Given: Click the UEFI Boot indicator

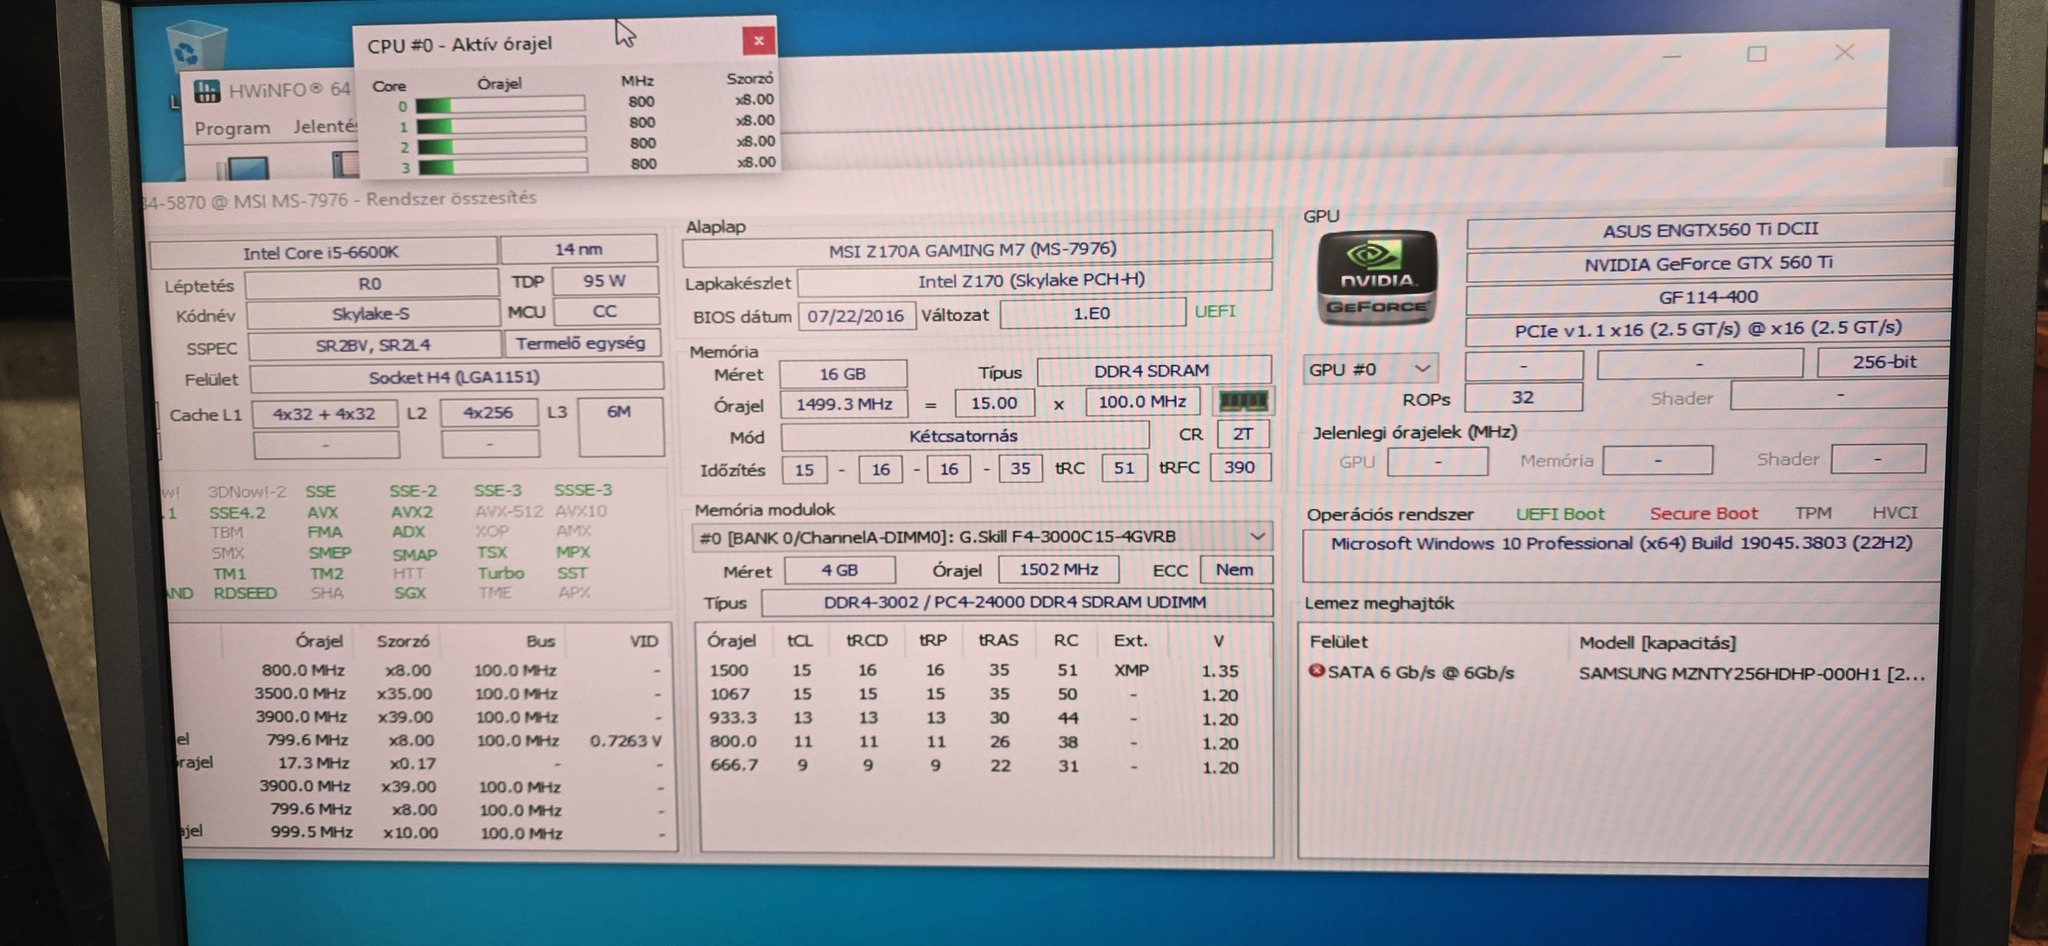Looking at the screenshot, I should tap(1560, 514).
